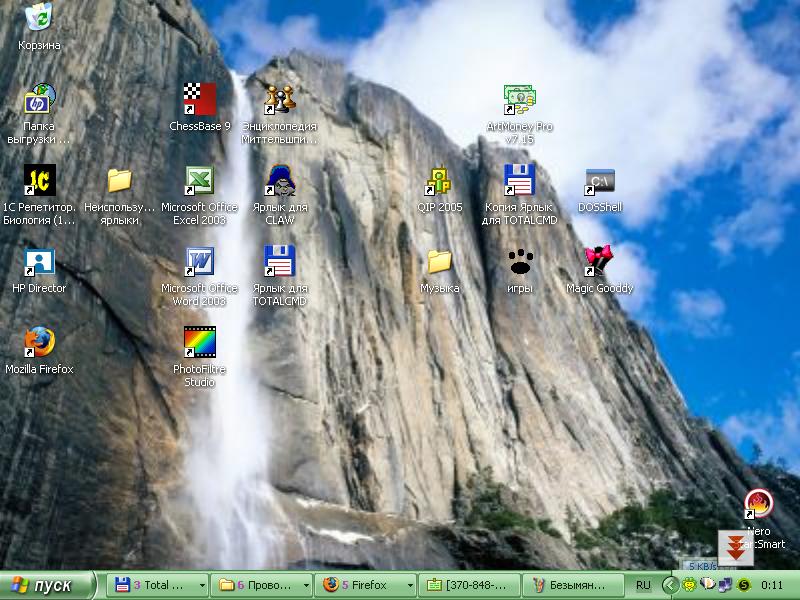The image size is (800, 600).
Task: Launch Microsoft Office Excel 2003
Action: pos(199,180)
